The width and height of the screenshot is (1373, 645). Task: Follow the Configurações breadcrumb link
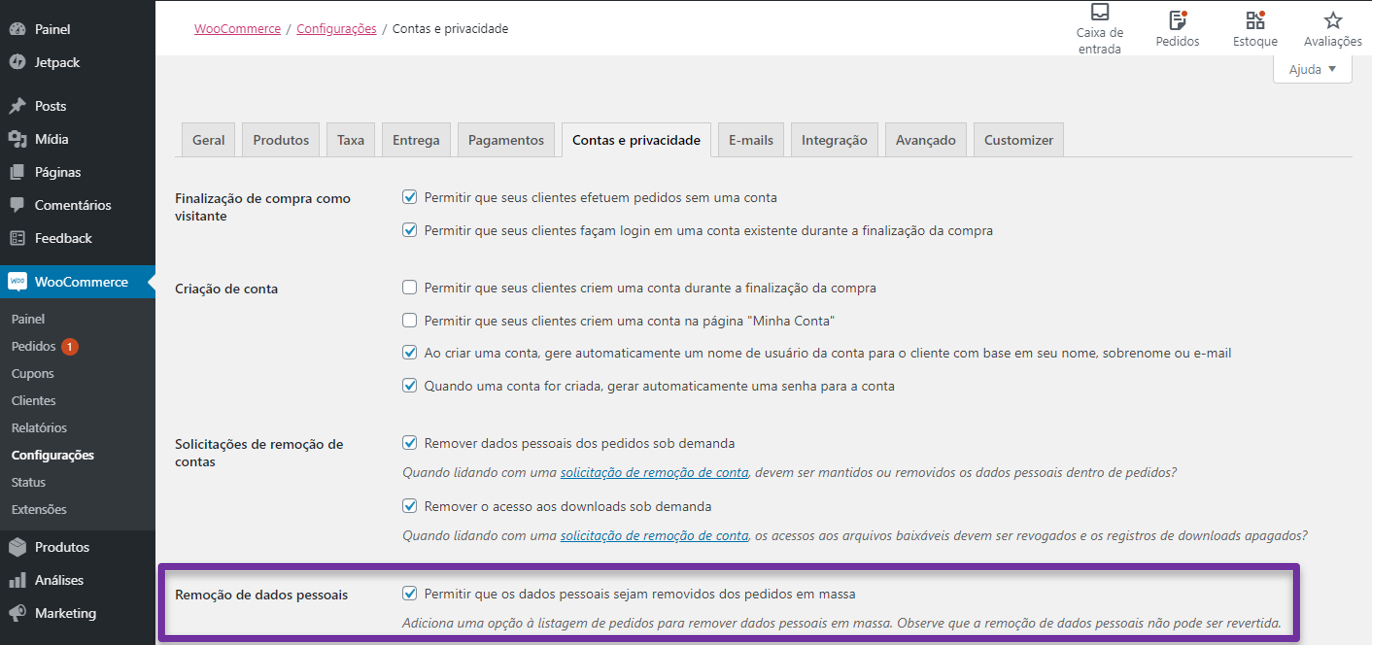[336, 29]
